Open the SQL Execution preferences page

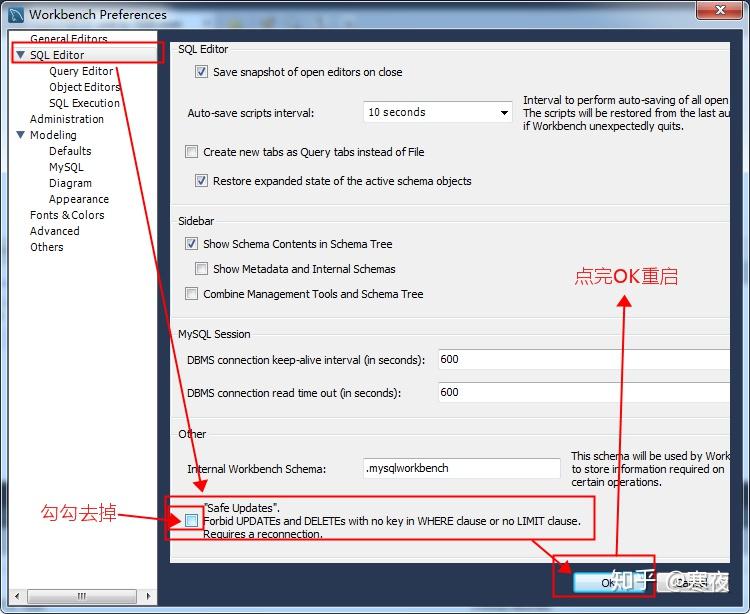84,103
